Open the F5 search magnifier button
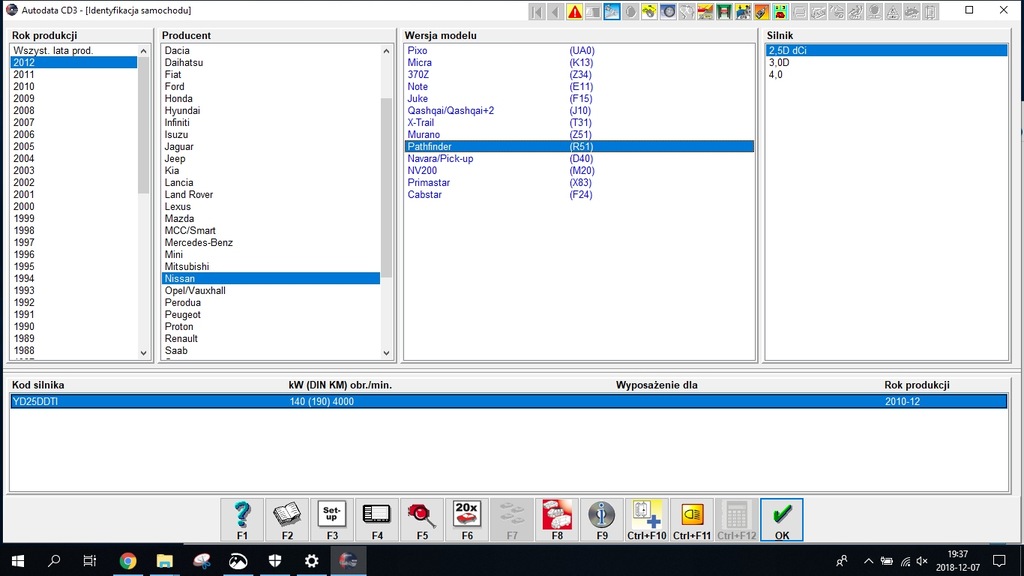The height and width of the screenshot is (576, 1024). (x=422, y=520)
